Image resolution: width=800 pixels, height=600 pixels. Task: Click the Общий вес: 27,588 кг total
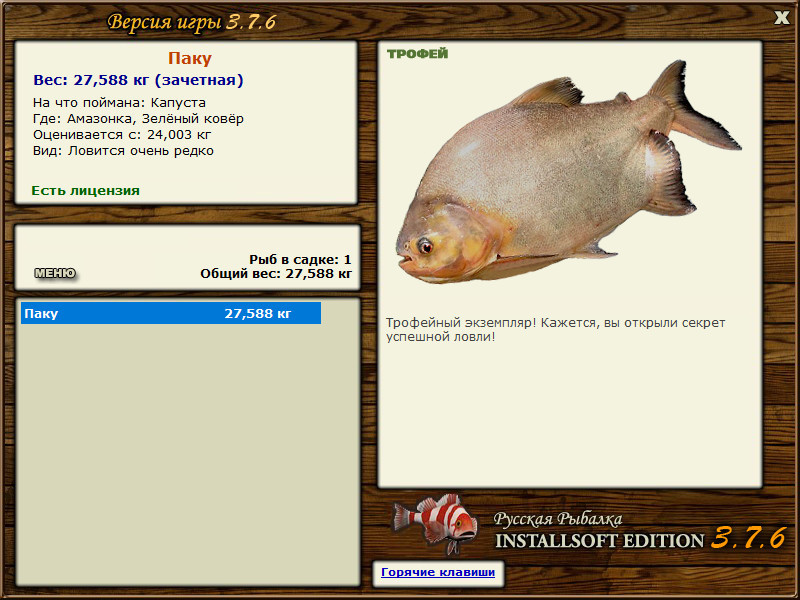(276, 274)
